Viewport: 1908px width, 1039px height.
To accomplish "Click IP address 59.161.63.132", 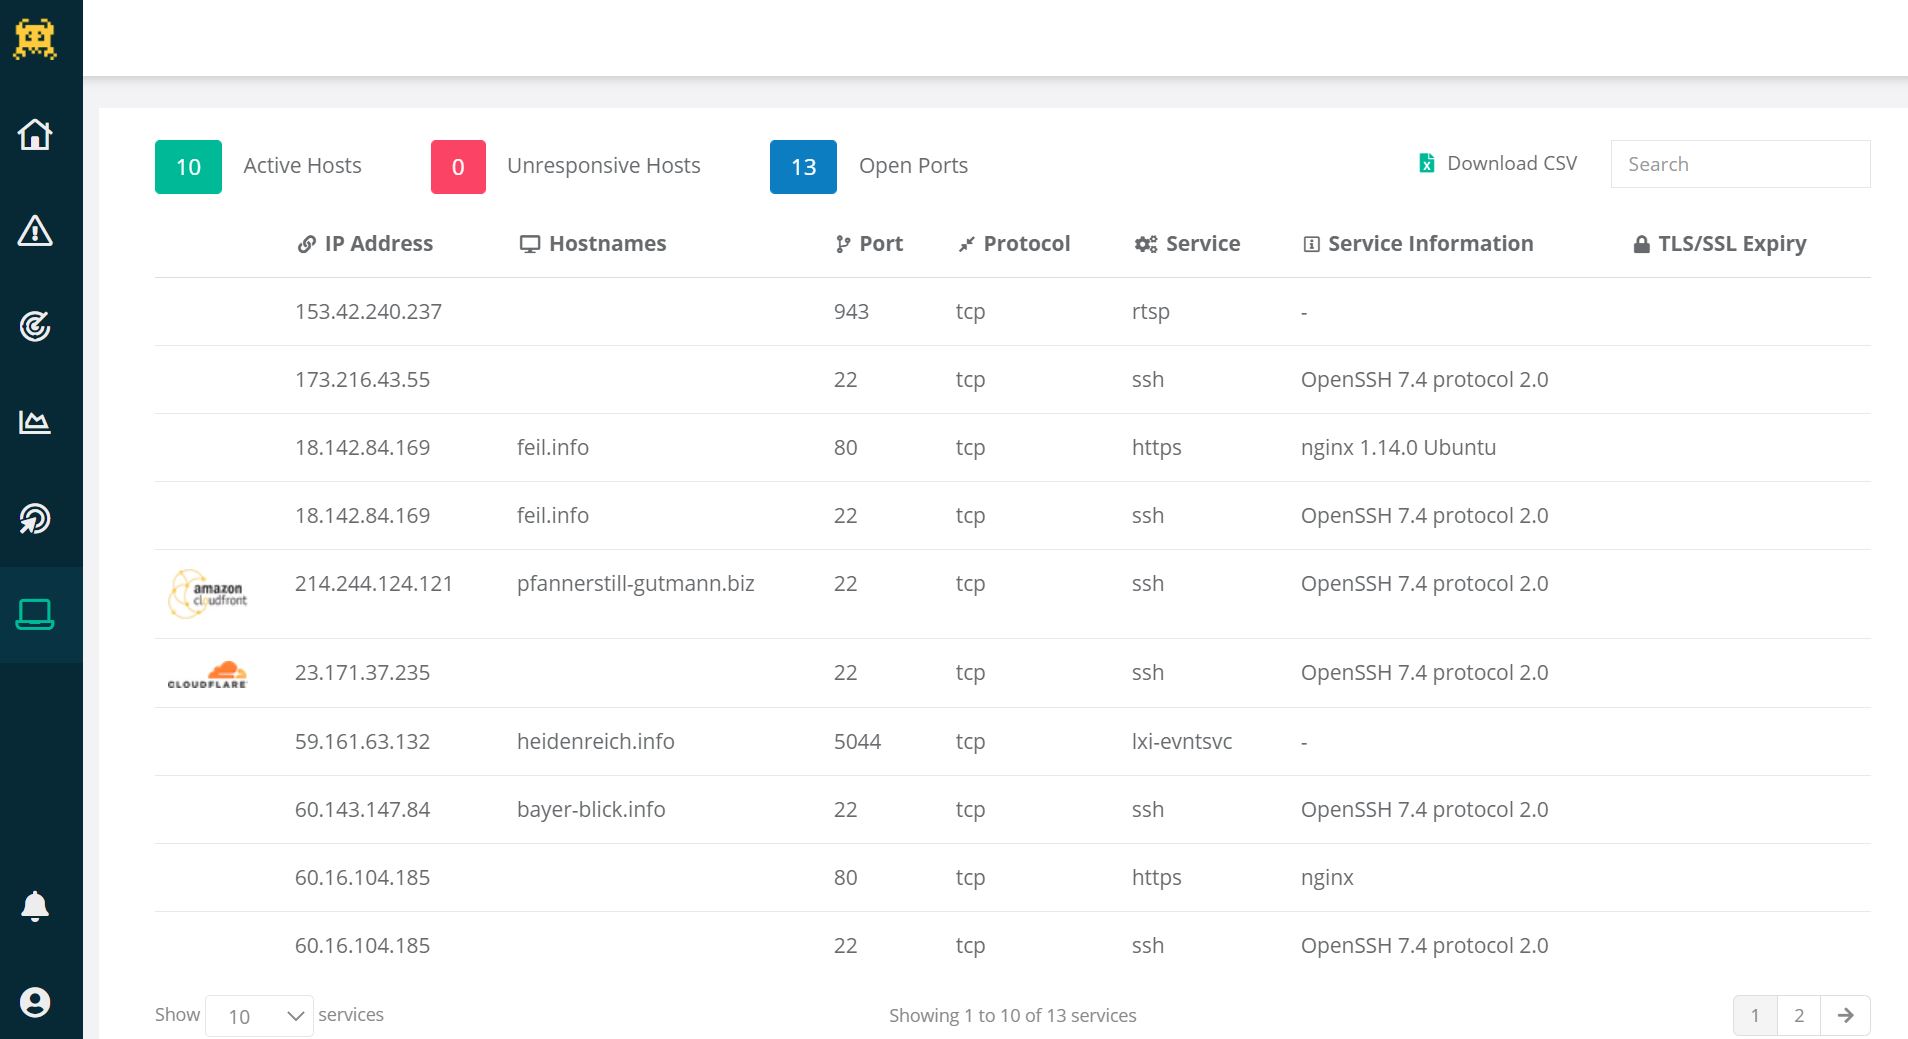I will (362, 742).
